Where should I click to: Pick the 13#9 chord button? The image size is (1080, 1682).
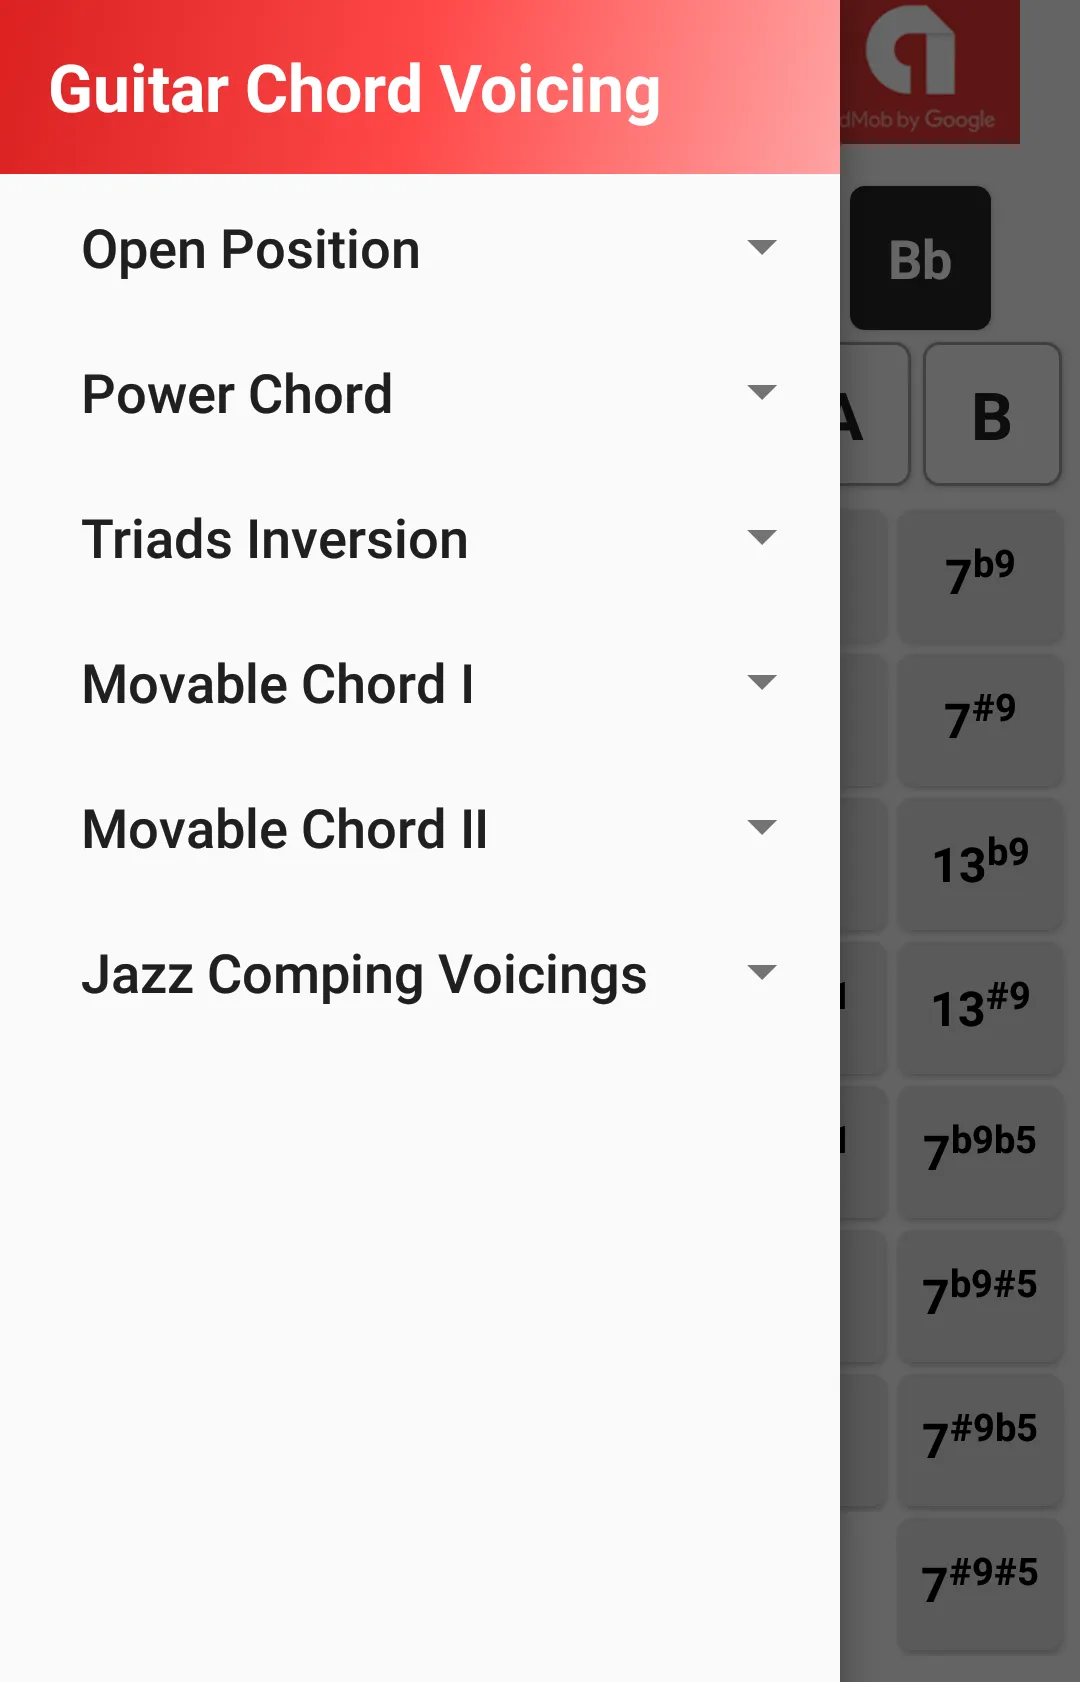pyautogui.click(x=980, y=1007)
